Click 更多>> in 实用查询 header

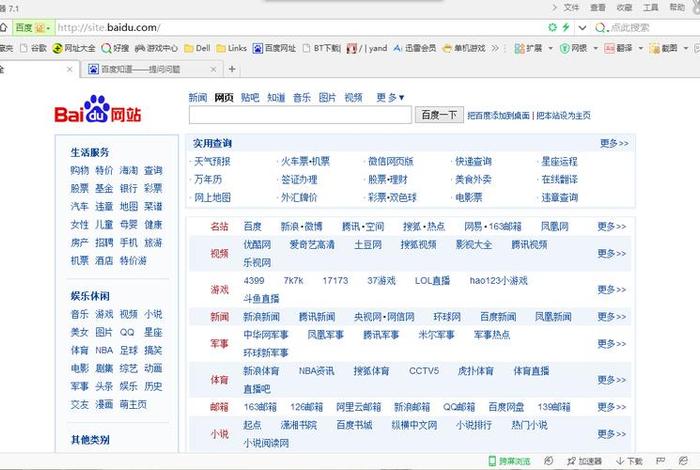pos(614,143)
